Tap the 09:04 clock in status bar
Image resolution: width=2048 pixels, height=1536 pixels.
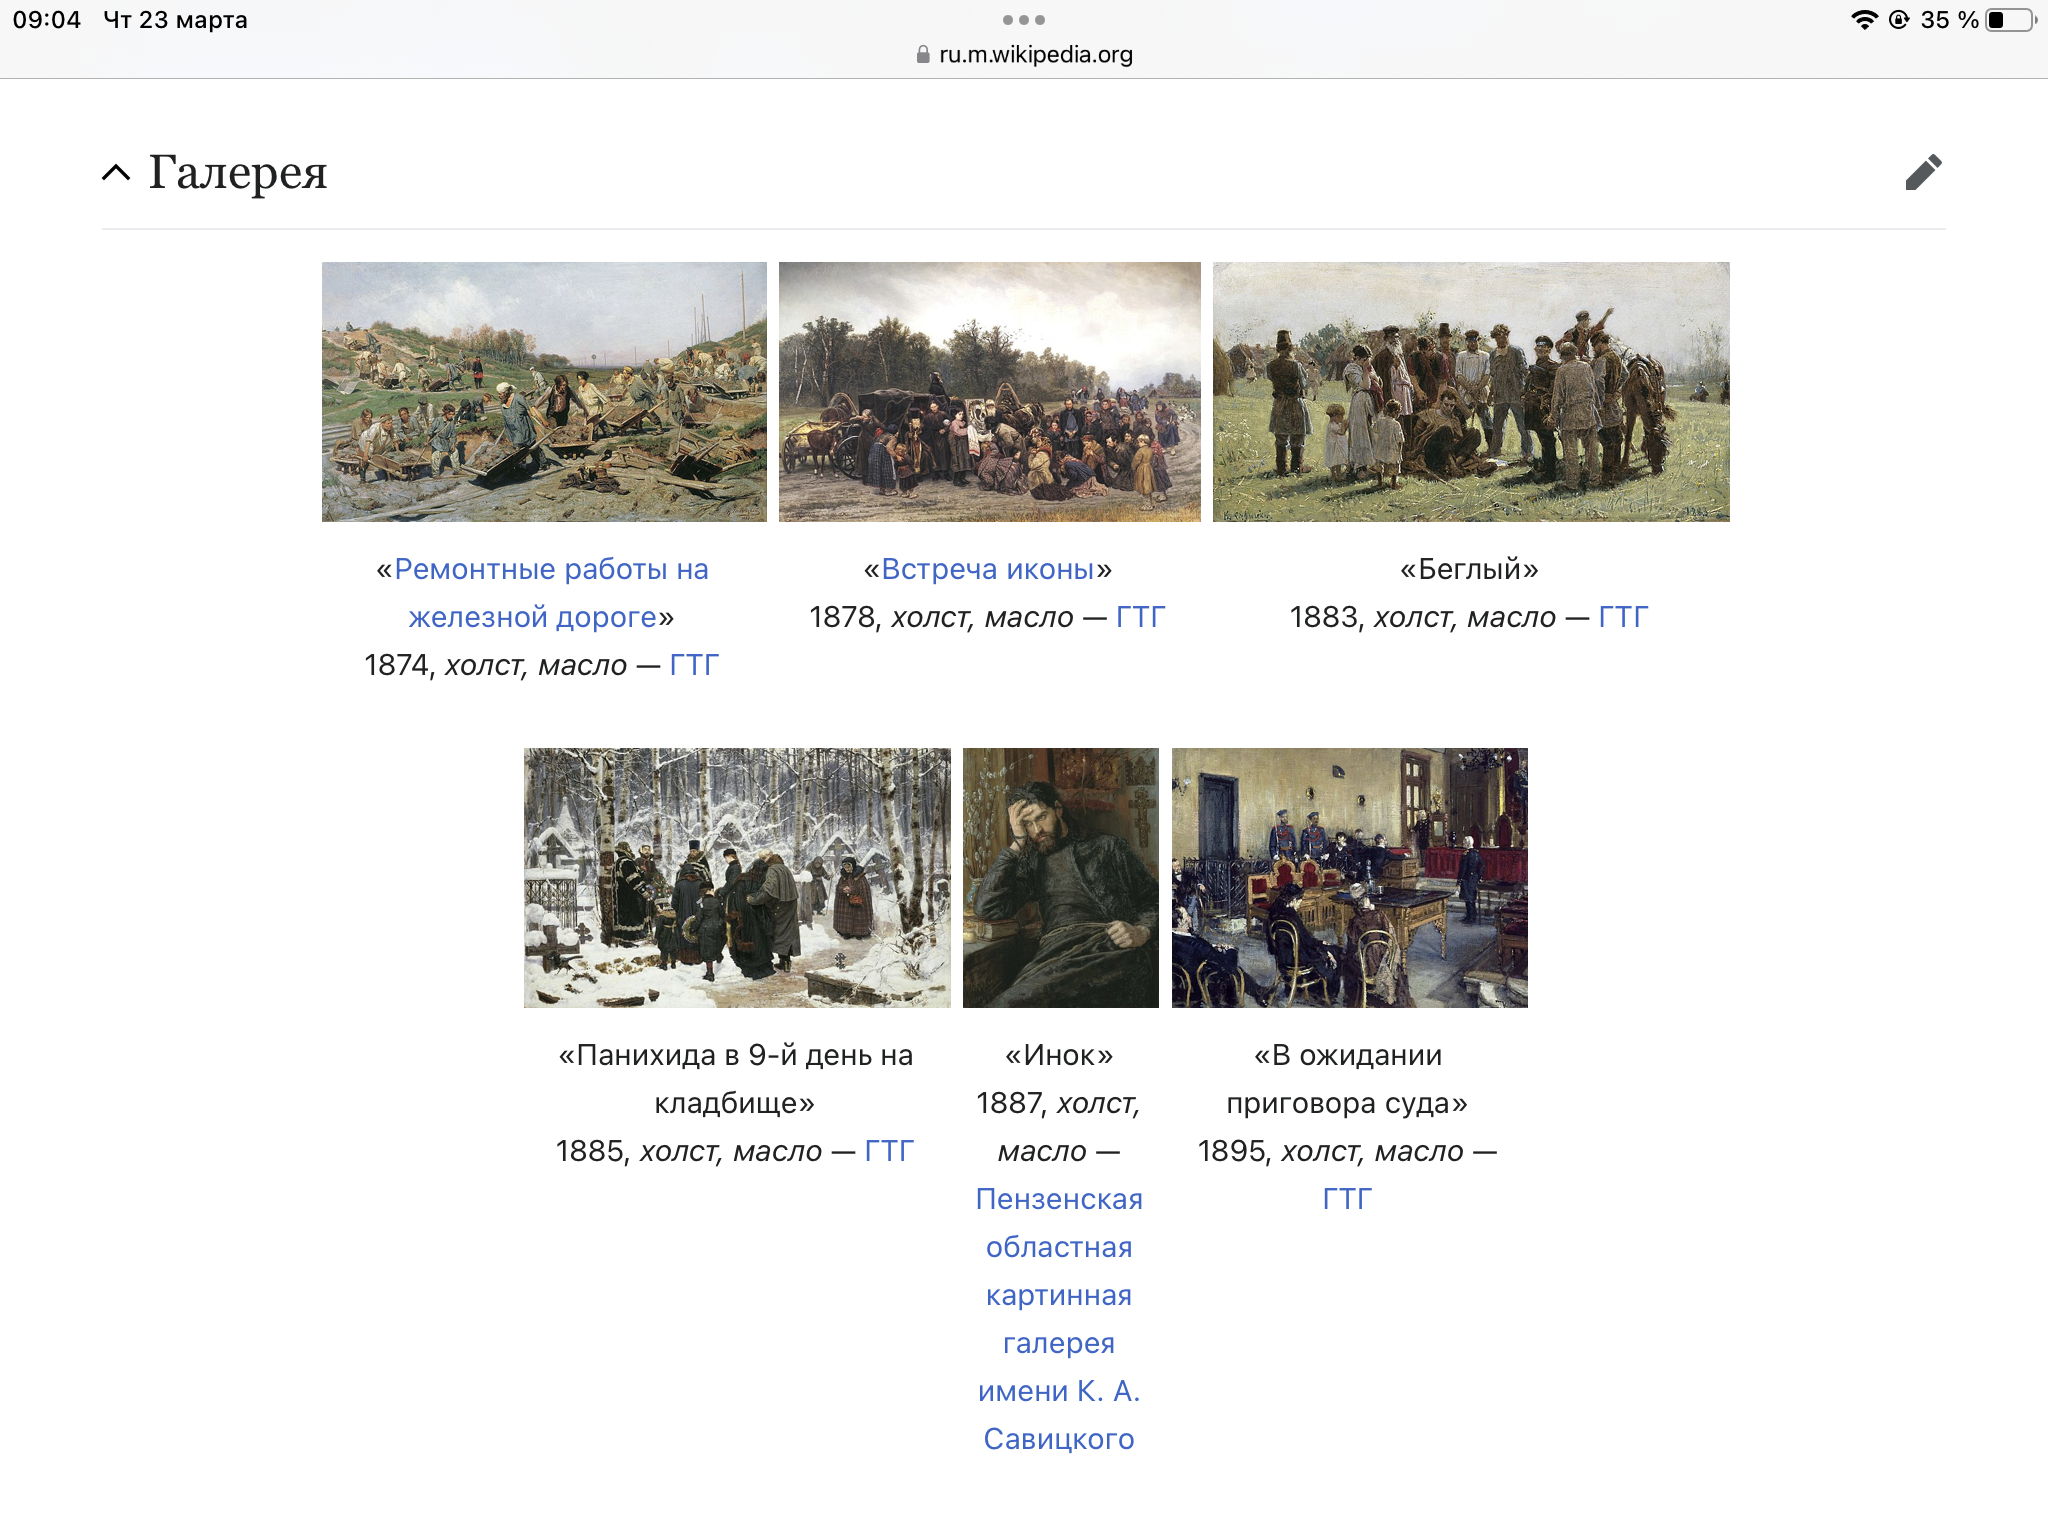click(47, 20)
